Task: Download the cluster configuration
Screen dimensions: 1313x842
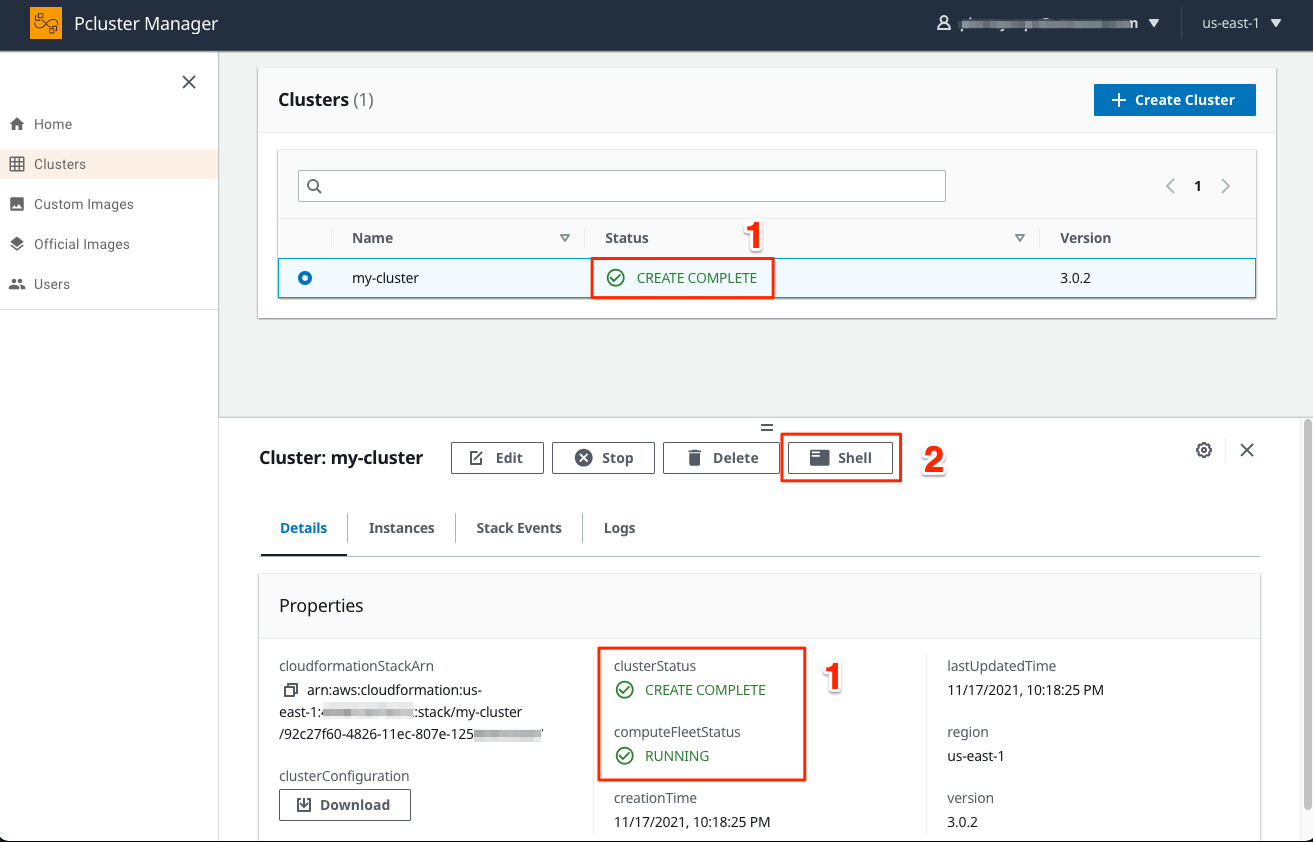Action: [x=345, y=805]
